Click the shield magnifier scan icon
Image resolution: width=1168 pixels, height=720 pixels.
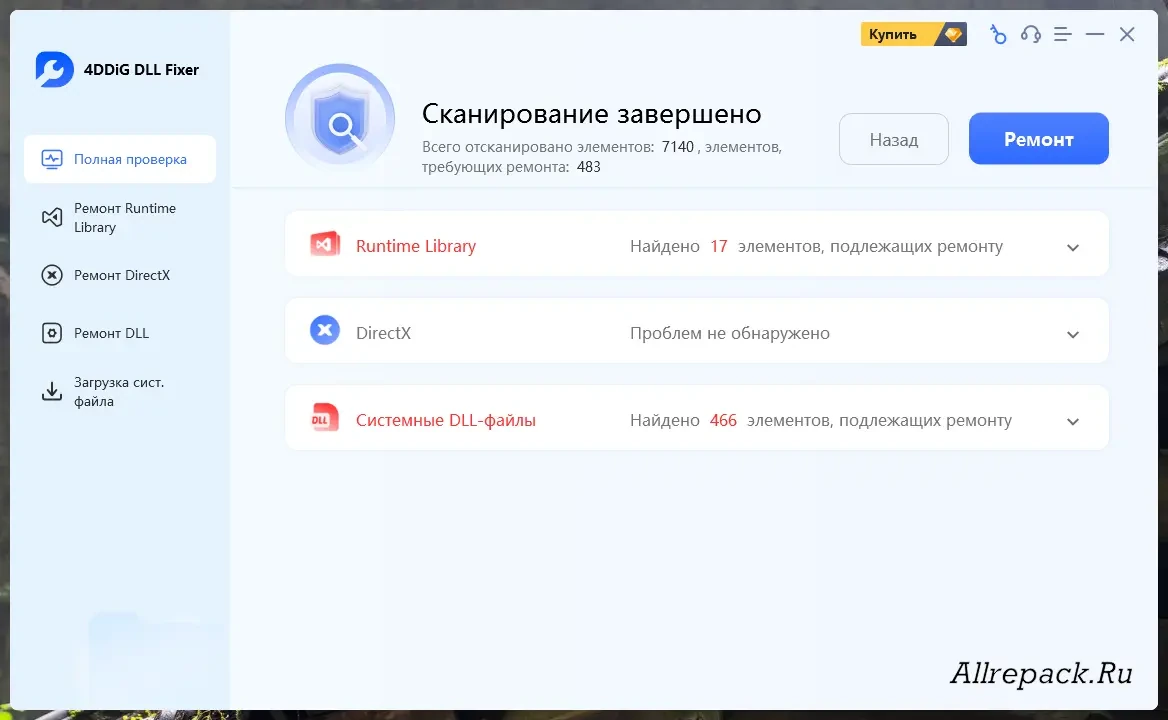tap(340, 118)
